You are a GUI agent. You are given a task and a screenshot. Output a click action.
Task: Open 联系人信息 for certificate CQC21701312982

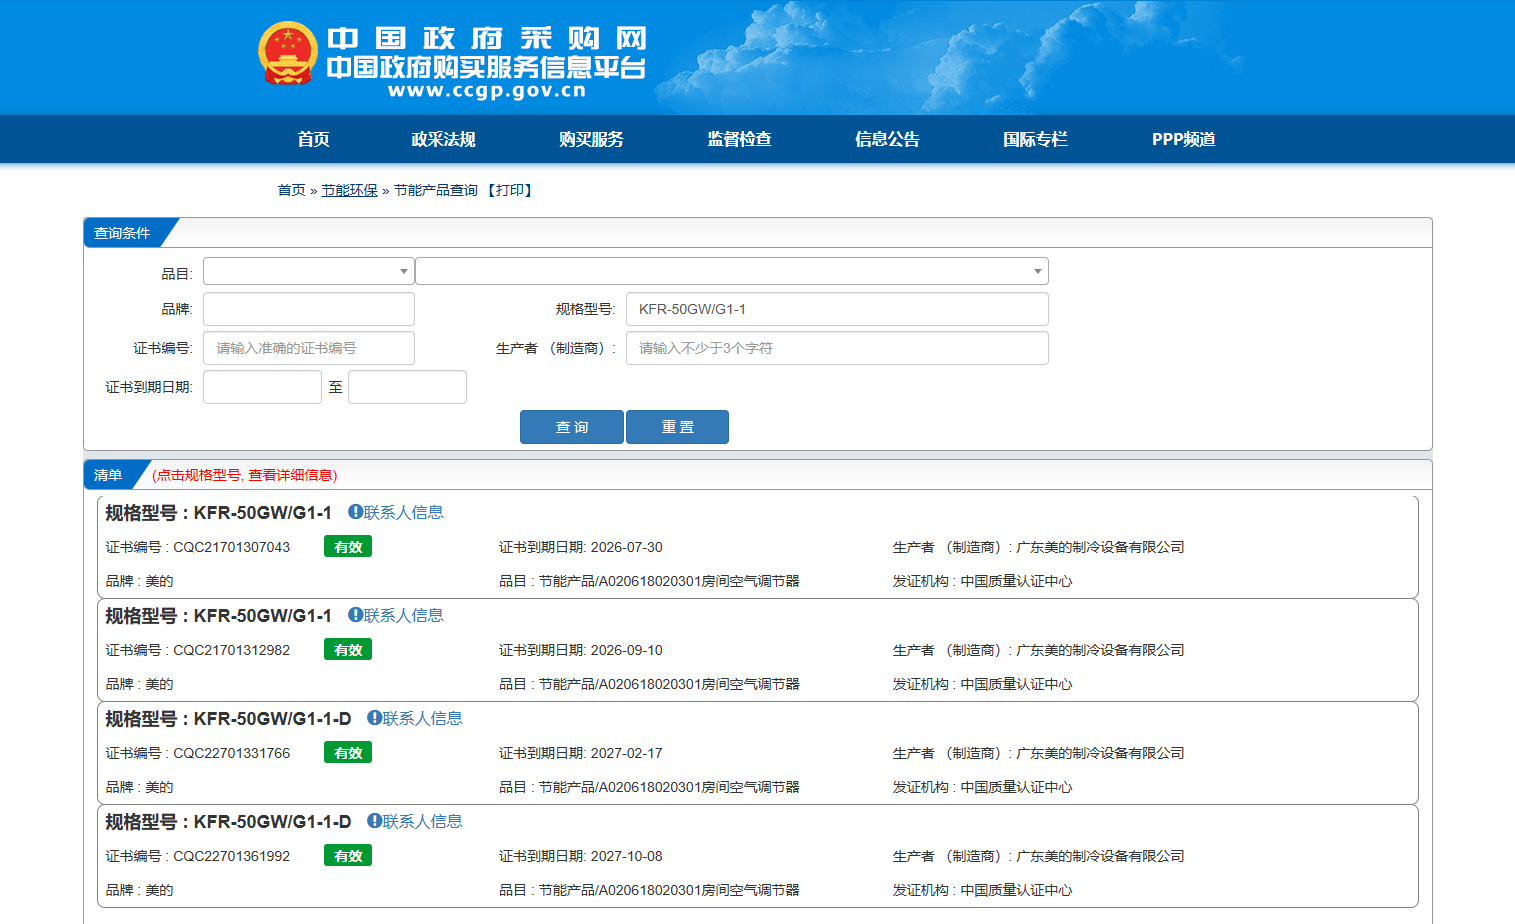pyautogui.click(x=396, y=615)
